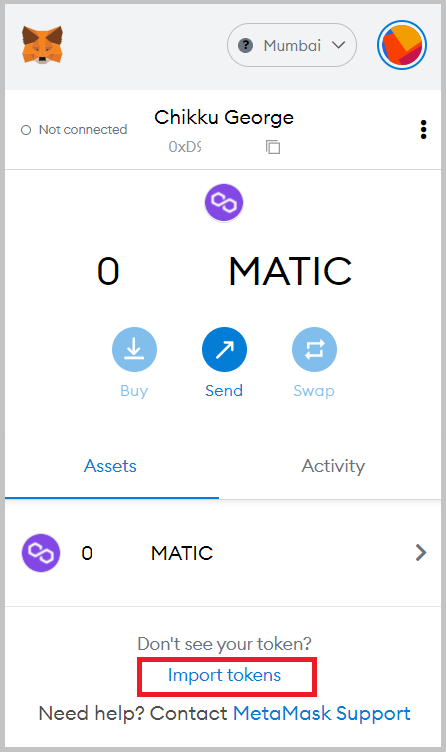Switch to the Activity tab
Screen dimensions: 446x752
[333, 466]
